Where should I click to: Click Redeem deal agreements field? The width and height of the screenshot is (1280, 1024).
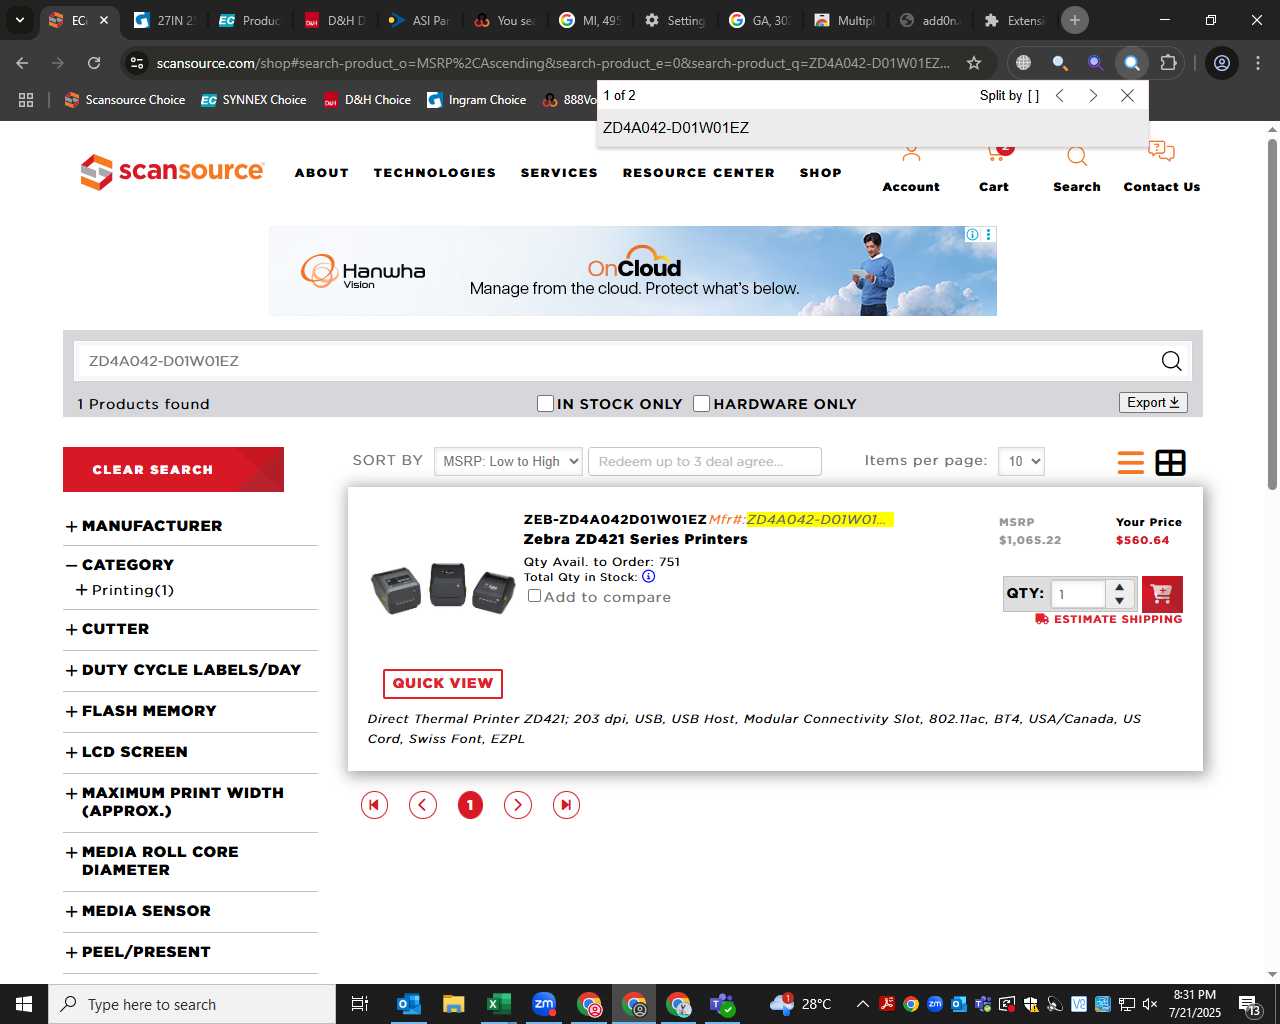(x=705, y=461)
